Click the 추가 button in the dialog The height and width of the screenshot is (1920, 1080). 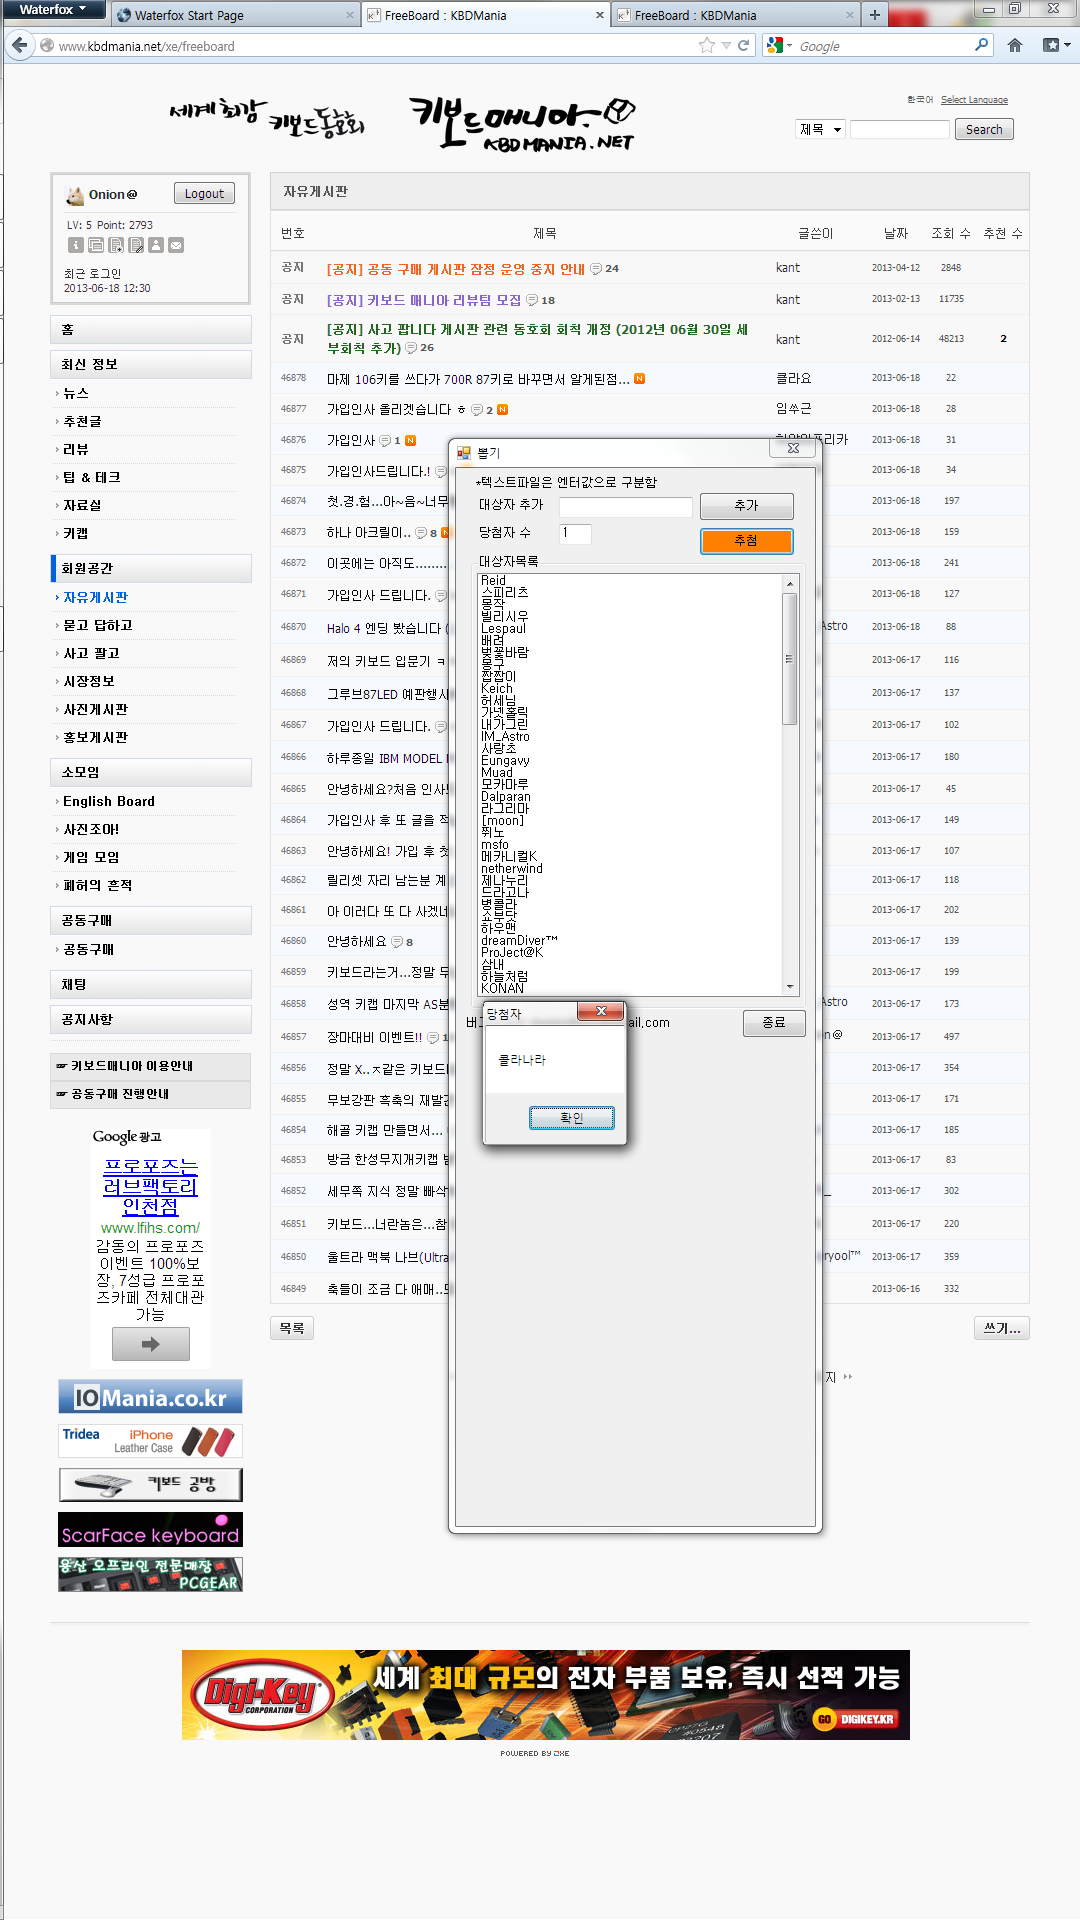746,505
